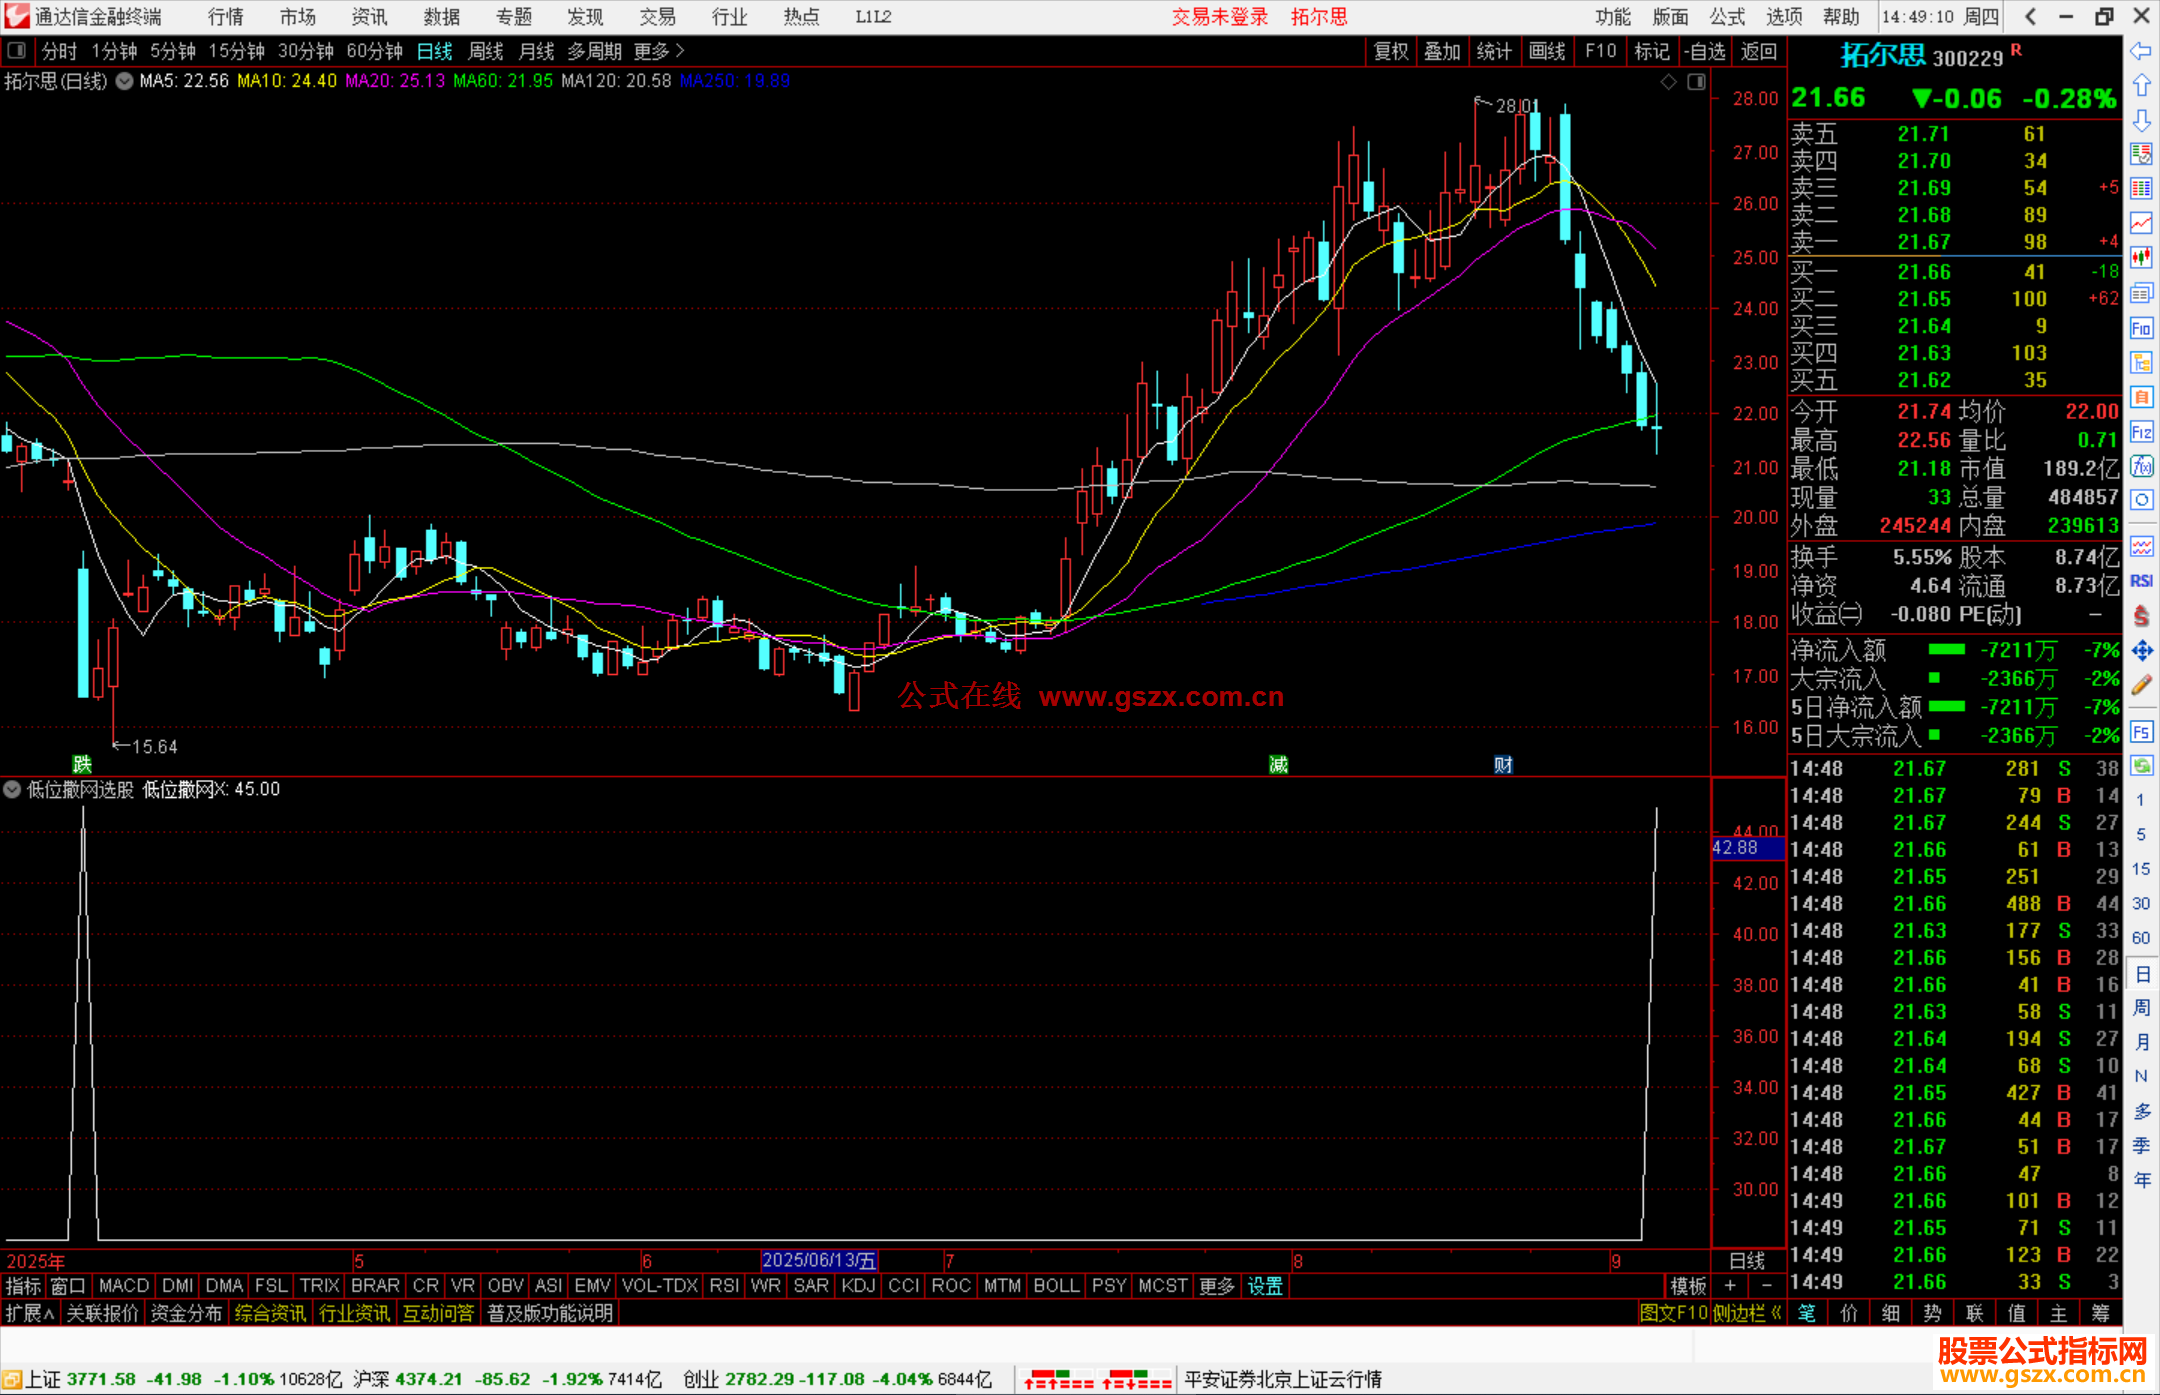Click the RSI indicator sidebar icon
The width and height of the screenshot is (2160, 1395).
[x=2141, y=581]
